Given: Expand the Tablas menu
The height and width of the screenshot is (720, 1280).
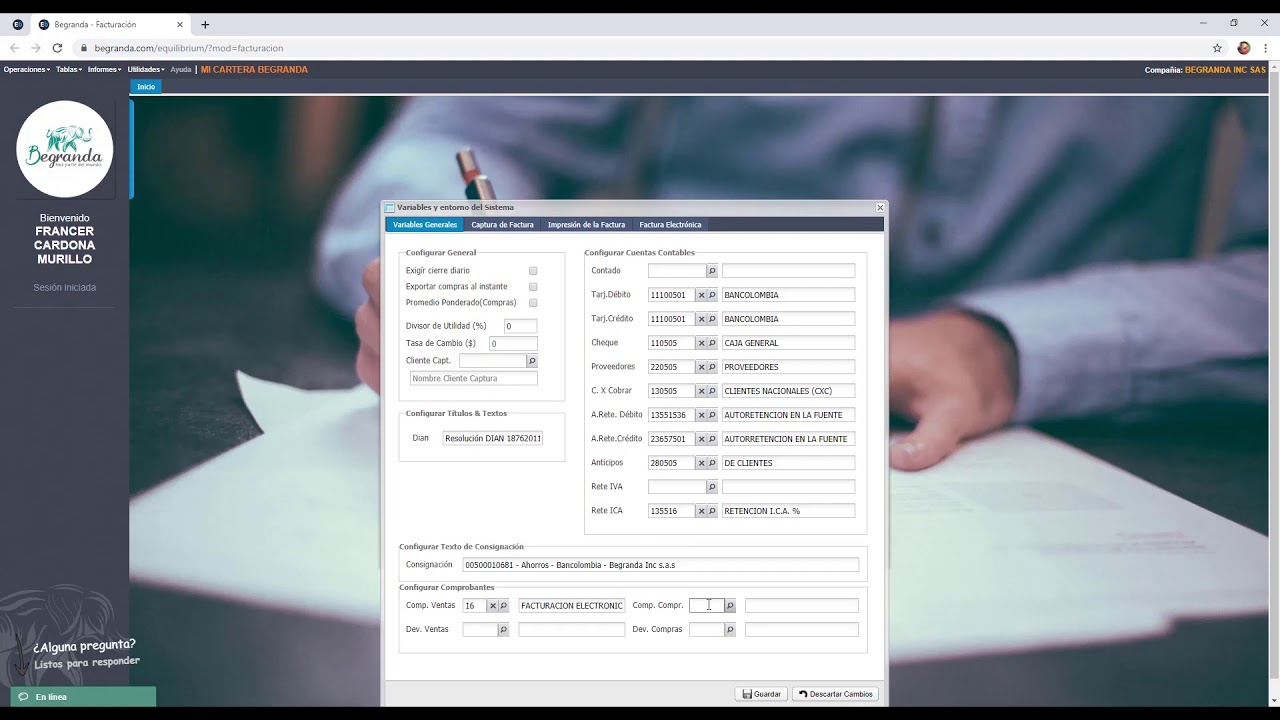Looking at the screenshot, I should [68, 70].
